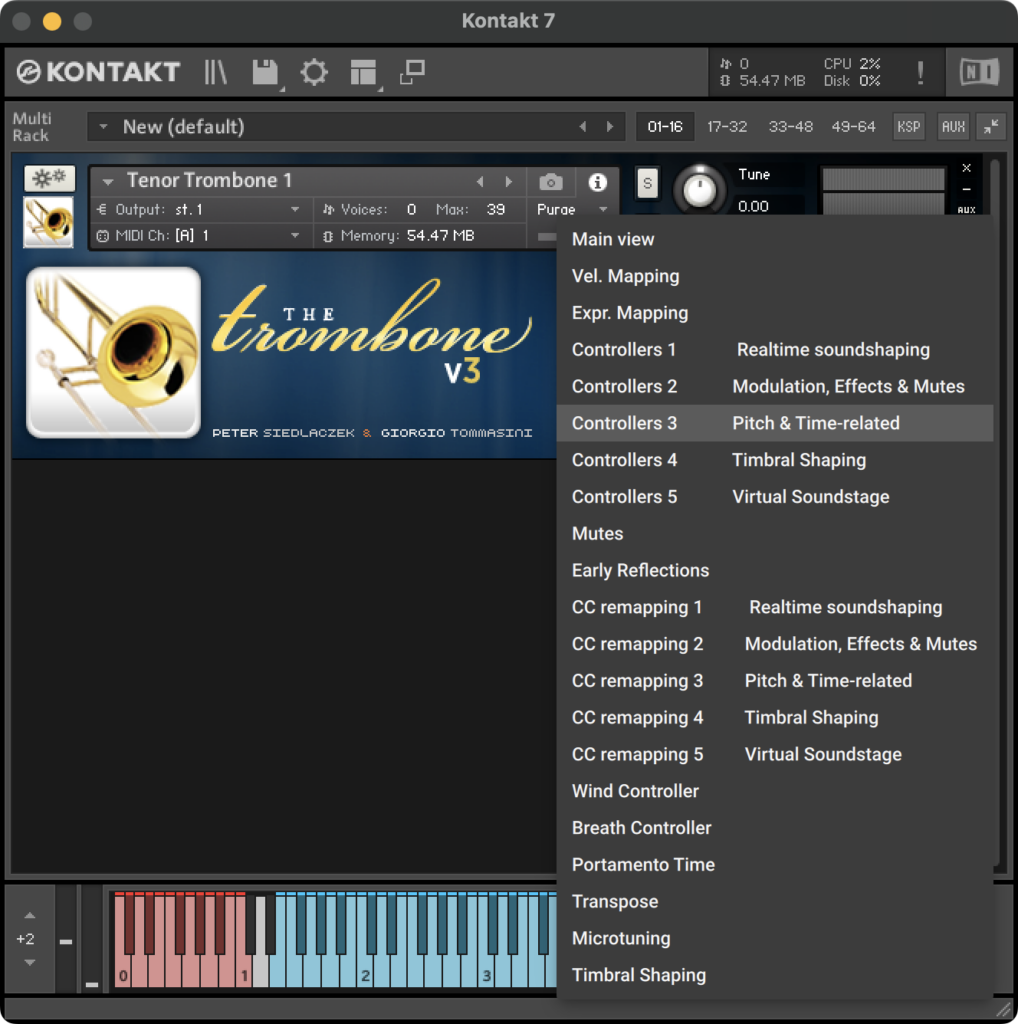Select Microtuning menu entry

point(775,938)
